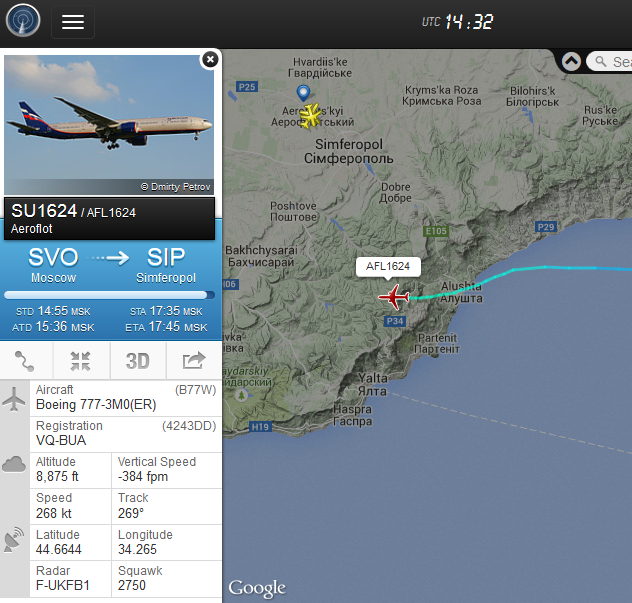Click the Flightradar24 radar logo

(x=23, y=21)
